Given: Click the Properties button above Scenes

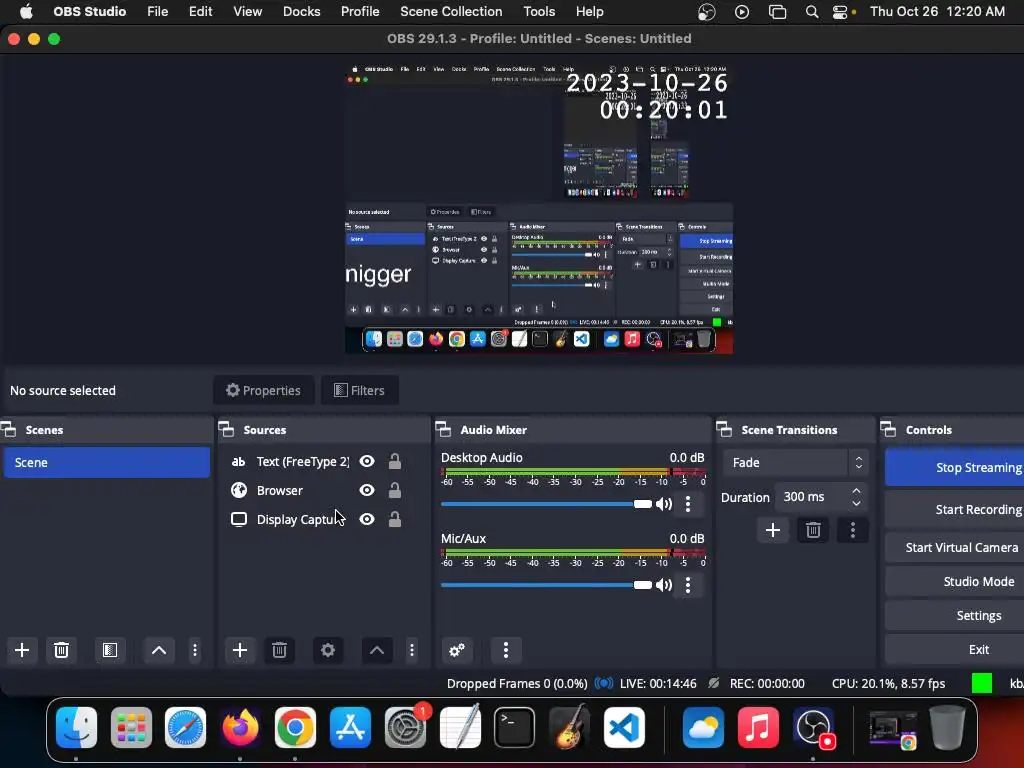Looking at the screenshot, I should (x=263, y=391).
